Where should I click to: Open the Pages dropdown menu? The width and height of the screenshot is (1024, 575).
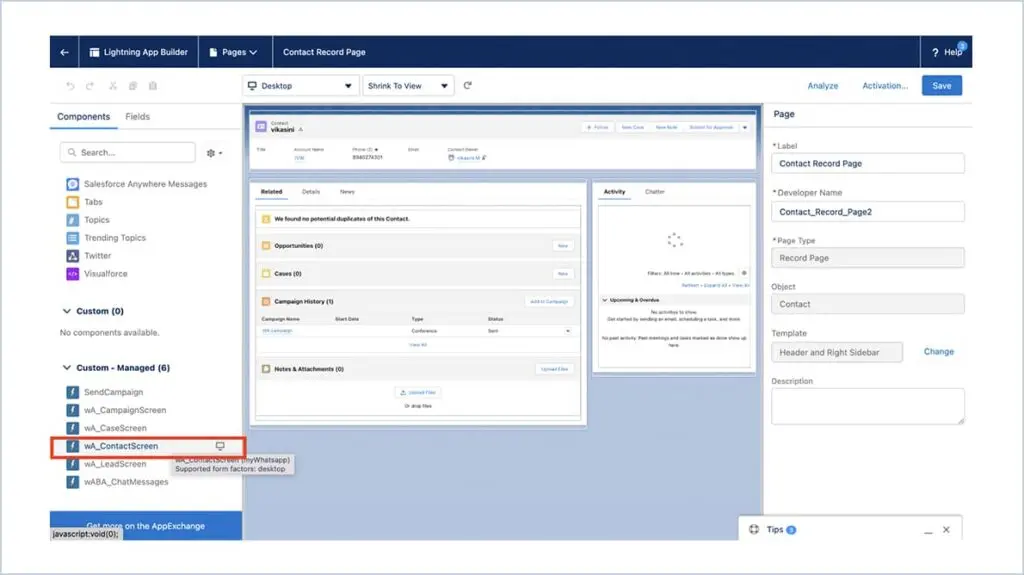(233, 52)
